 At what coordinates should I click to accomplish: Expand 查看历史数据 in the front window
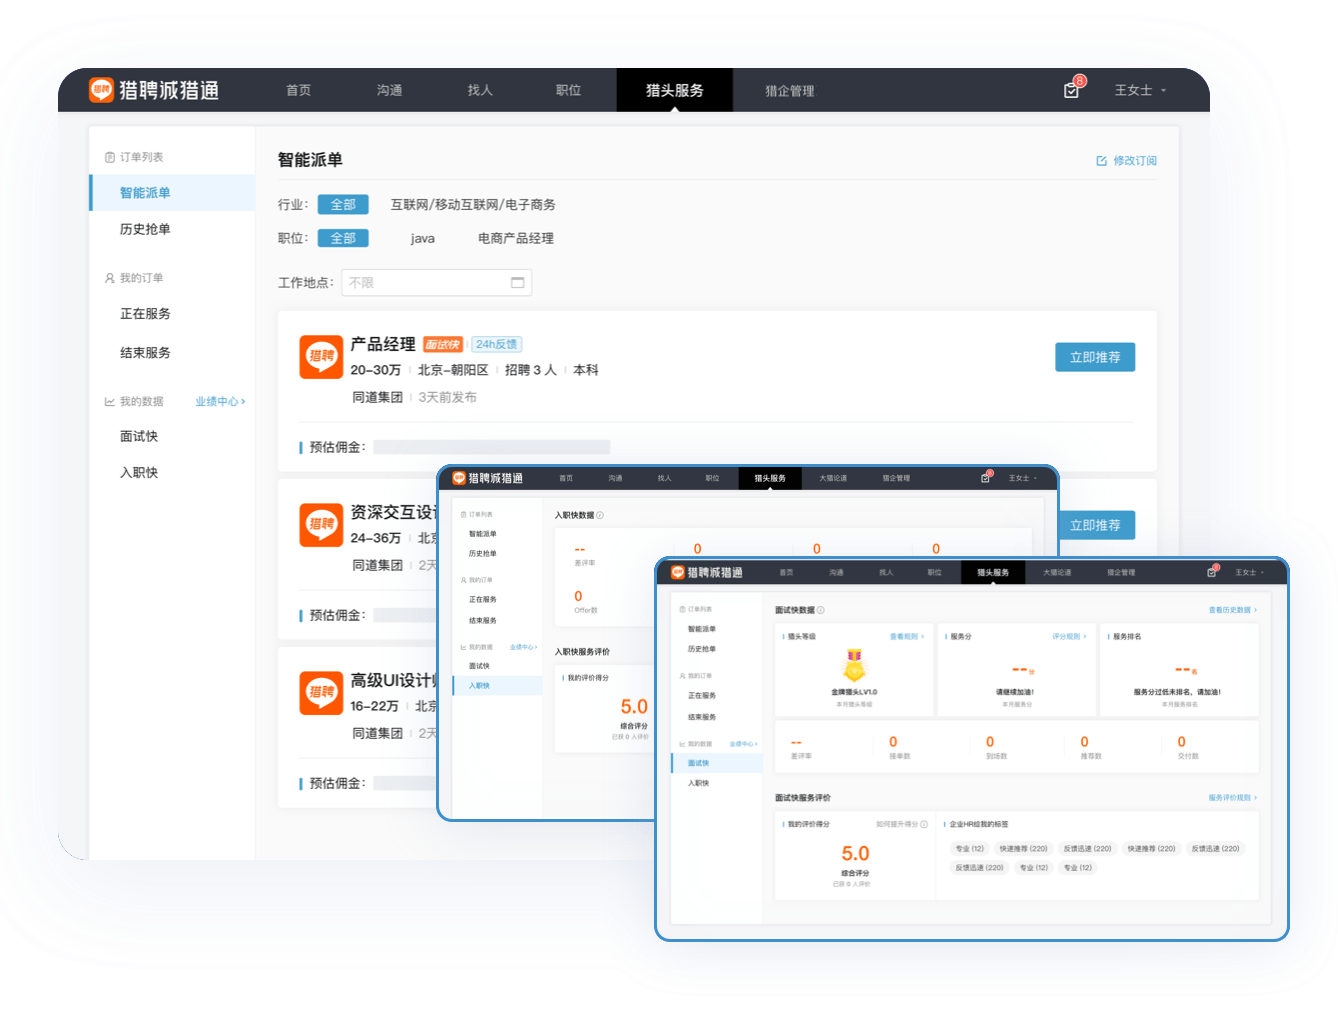coord(1232,610)
